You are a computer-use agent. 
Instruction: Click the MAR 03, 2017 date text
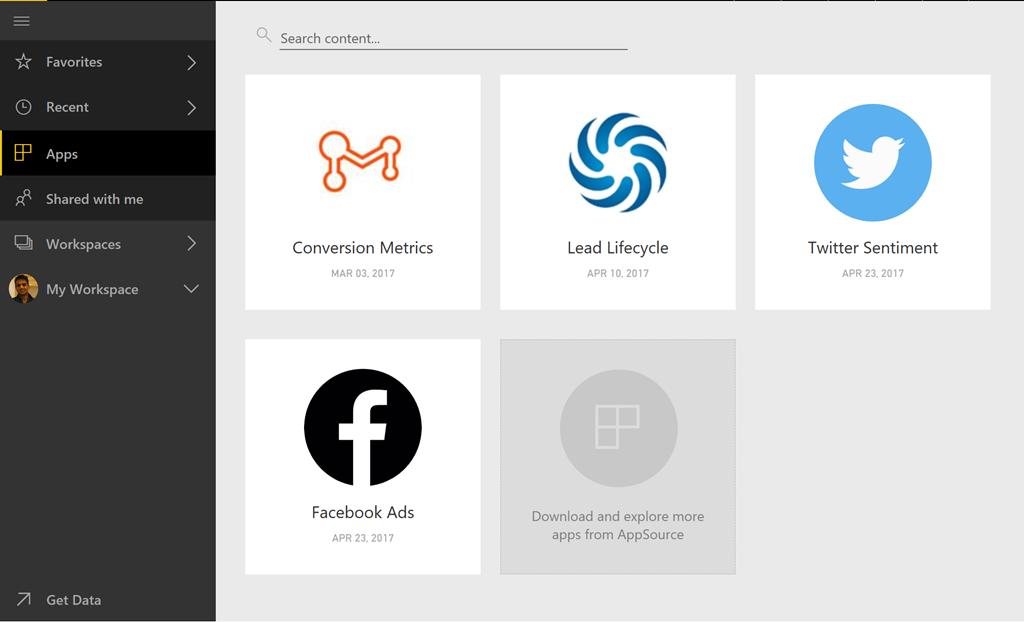click(x=362, y=273)
